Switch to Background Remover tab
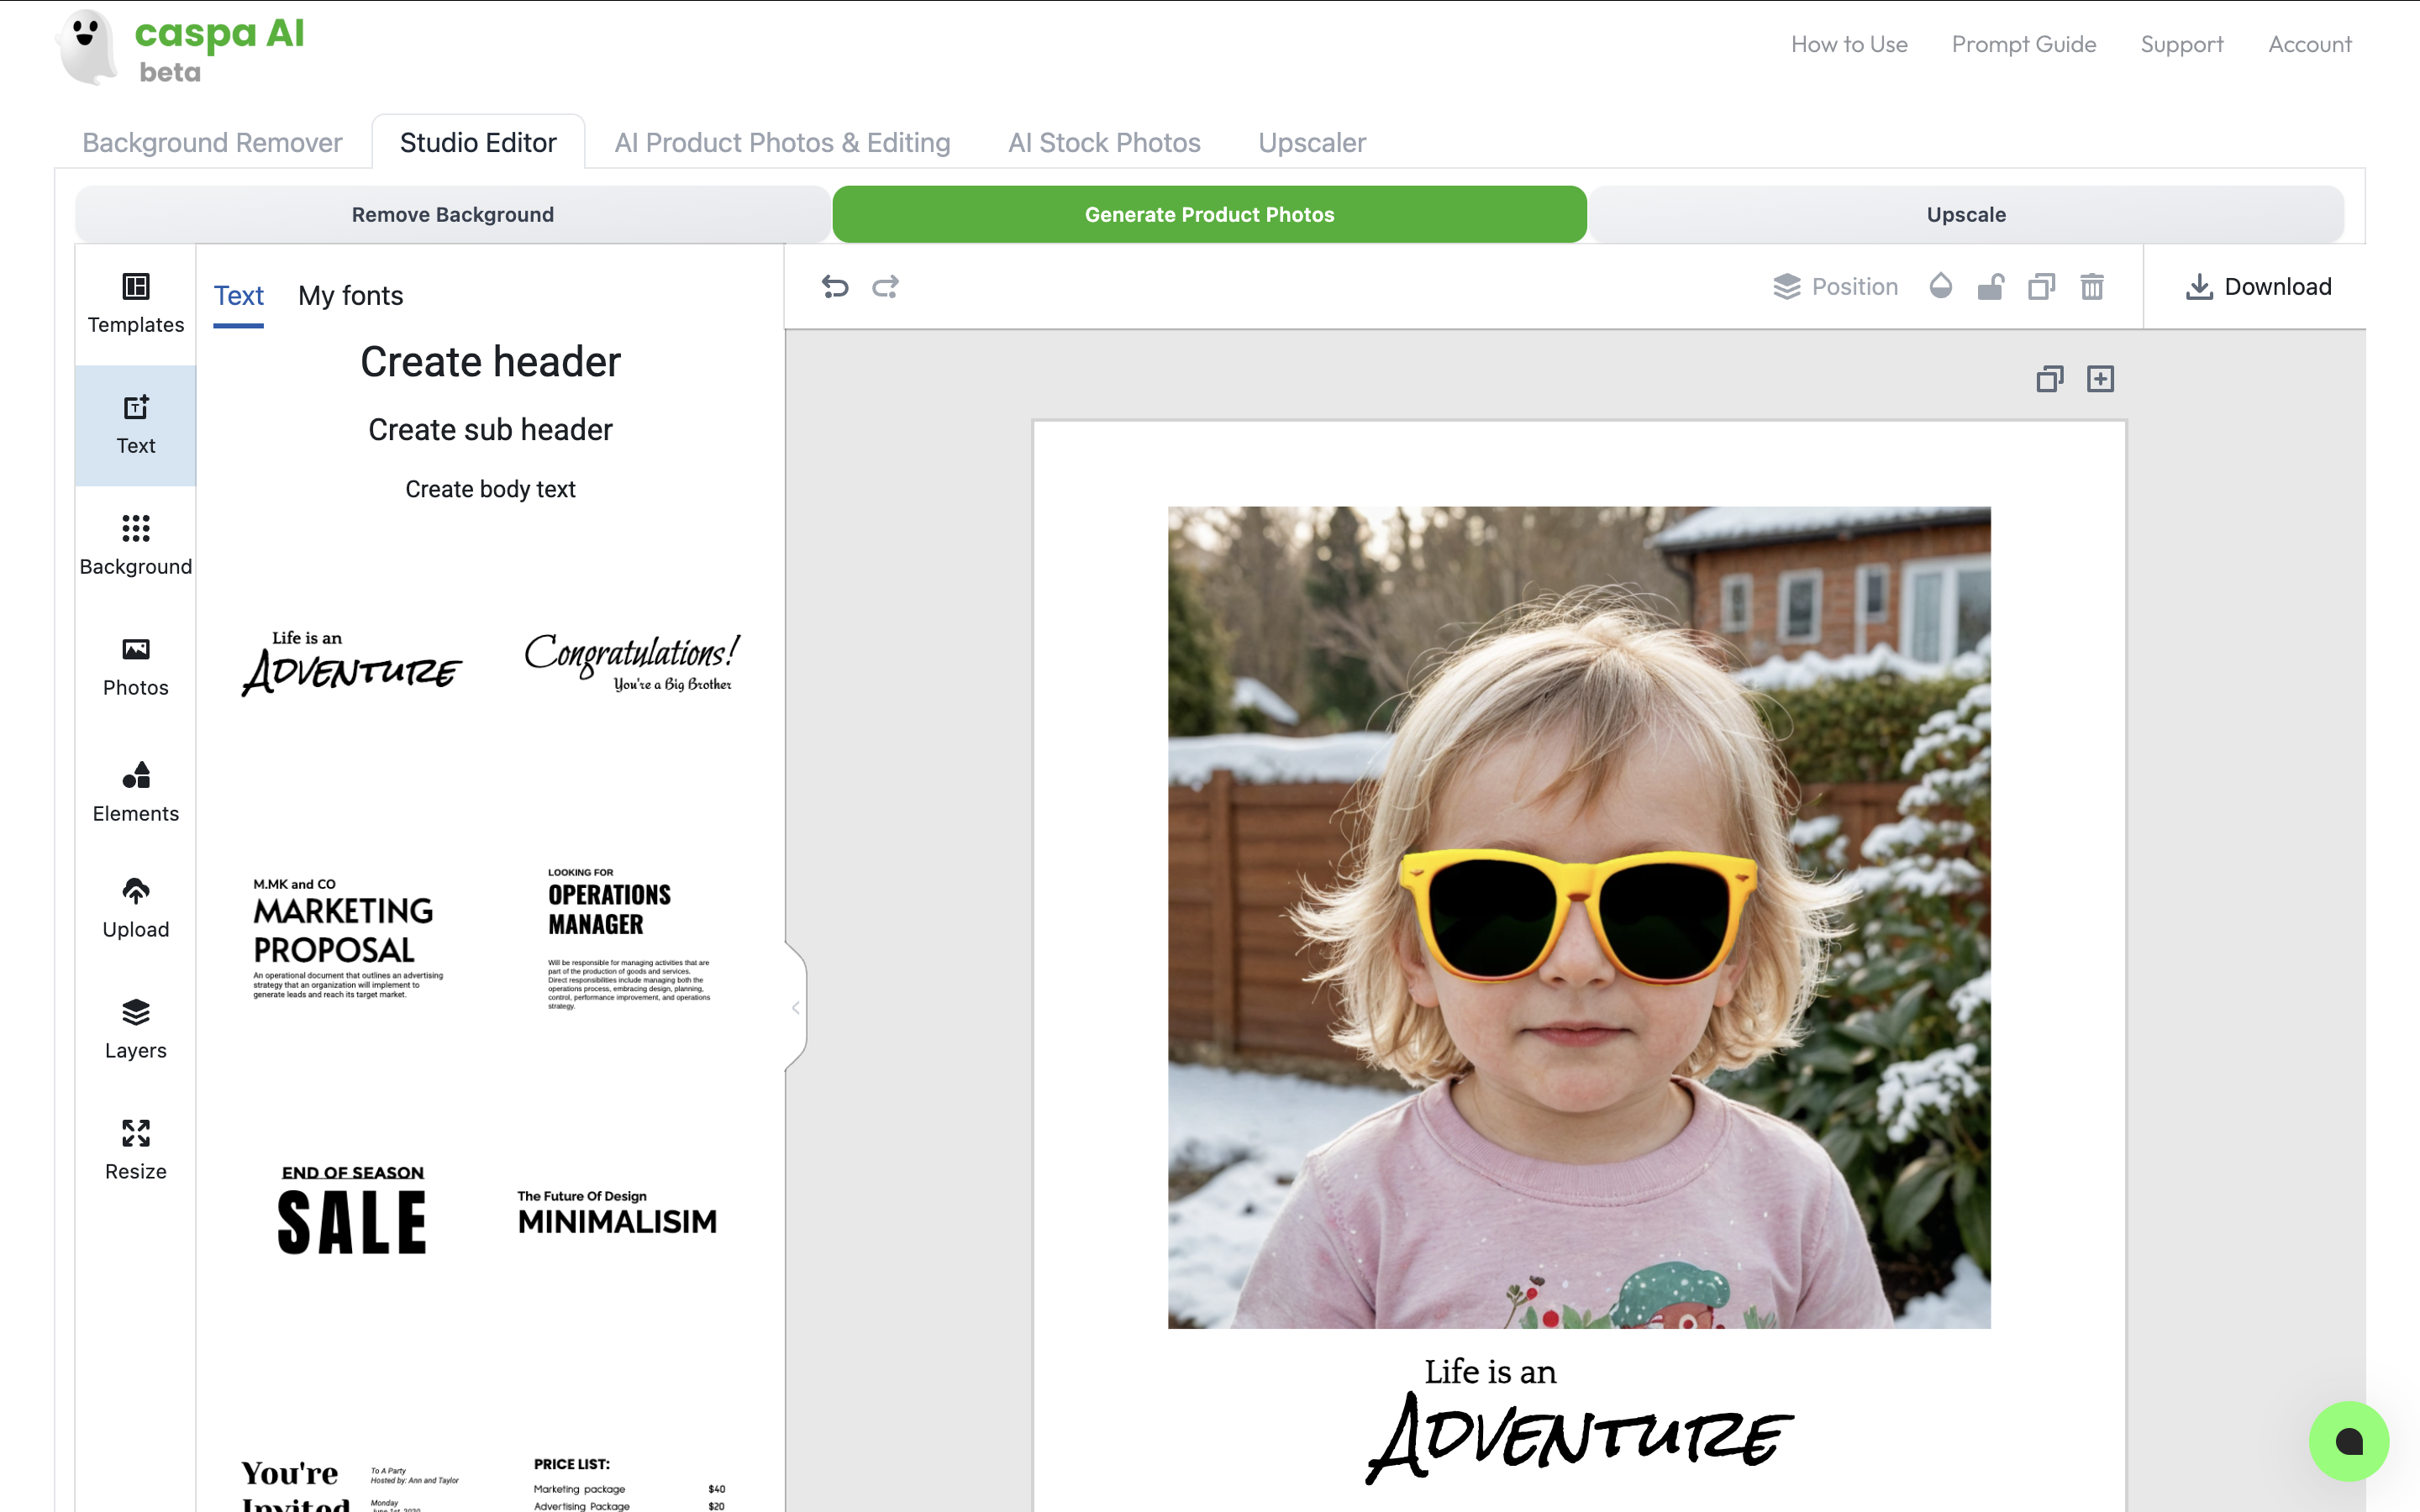Screen dimensions: 2420x1512 (x=212, y=143)
